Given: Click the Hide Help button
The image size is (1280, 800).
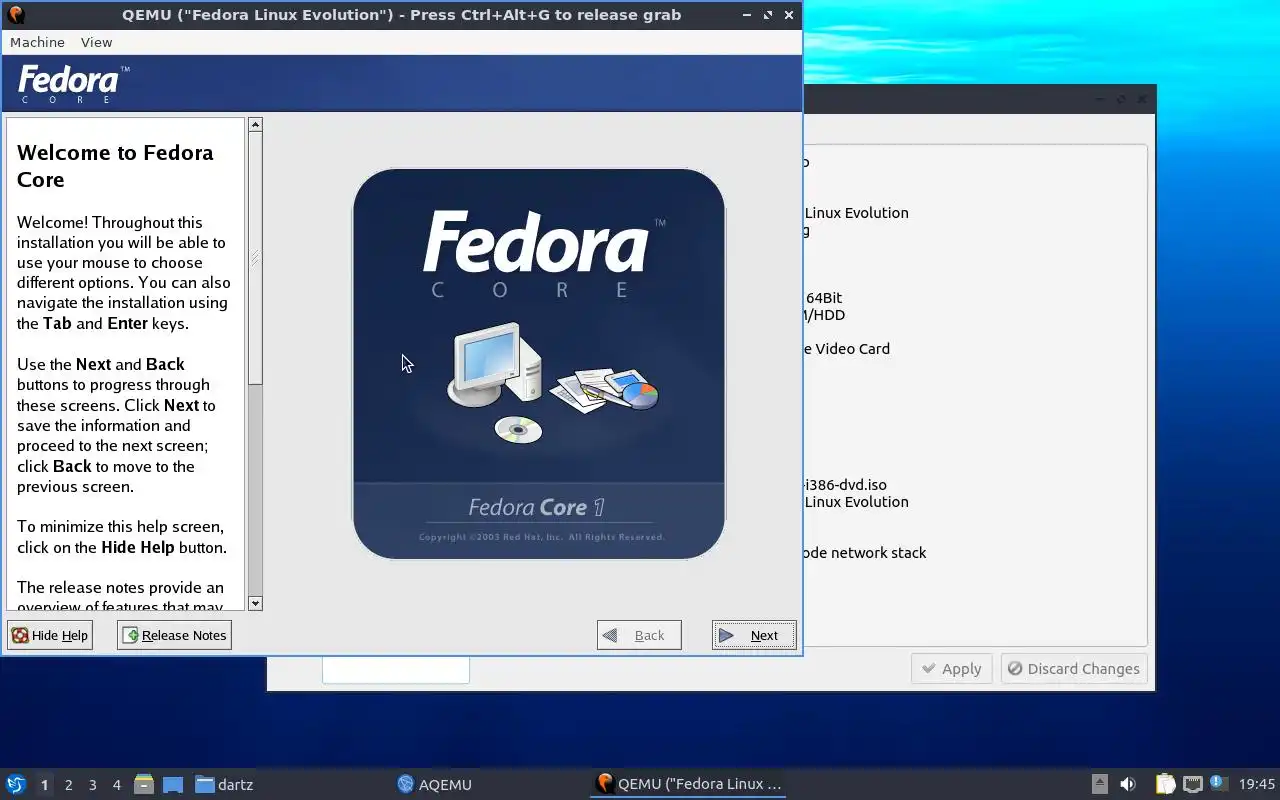Looking at the screenshot, I should [x=50, y=635].
